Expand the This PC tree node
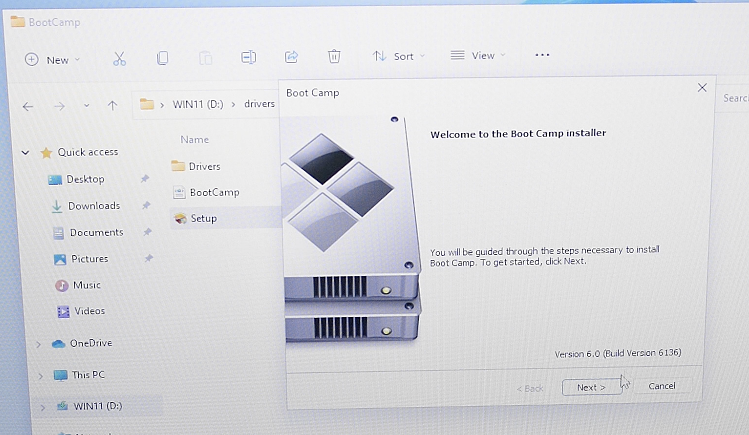 click(x=40, y=376)
